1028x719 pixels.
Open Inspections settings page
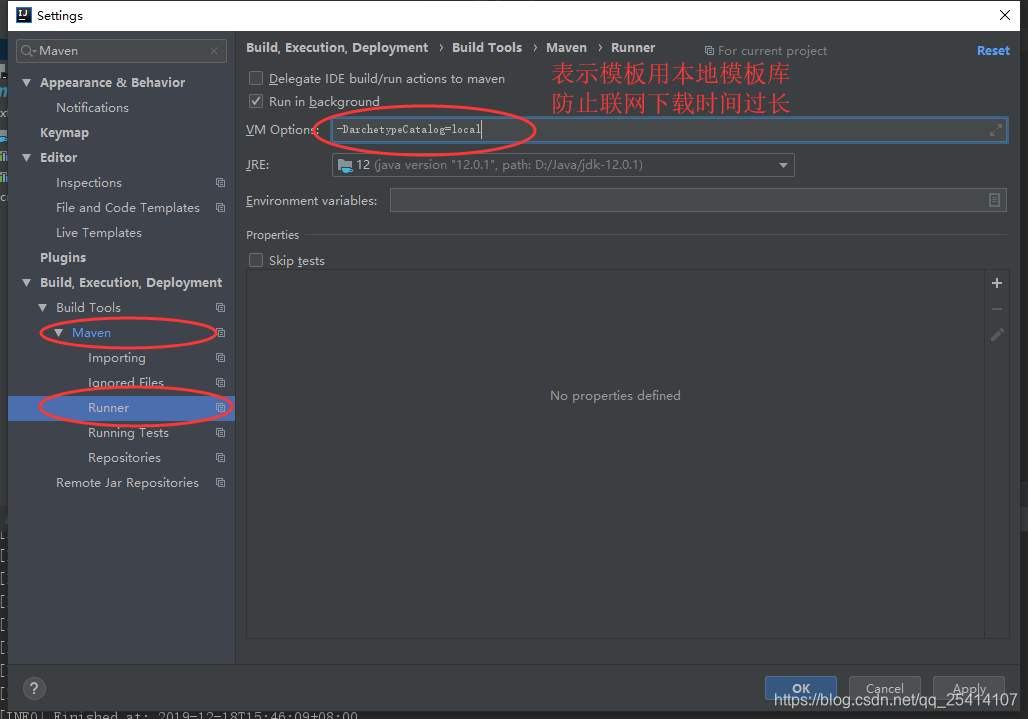[x=89, y=183]
